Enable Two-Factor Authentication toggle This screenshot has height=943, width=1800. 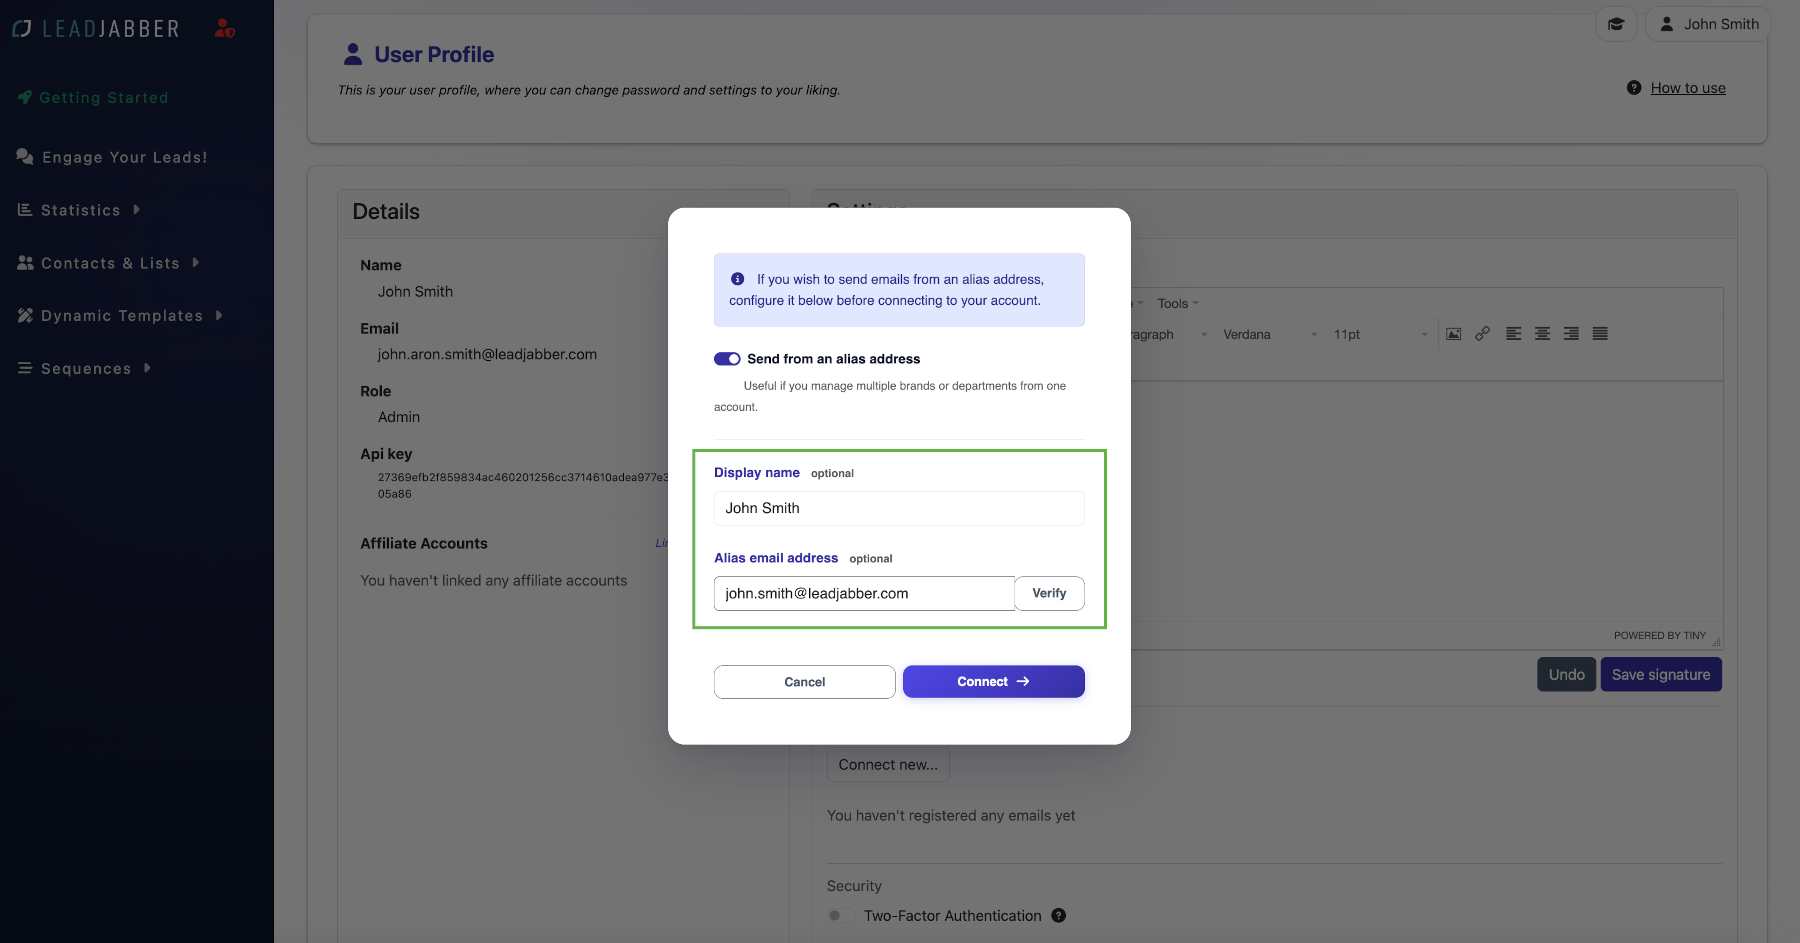(841, 915)
